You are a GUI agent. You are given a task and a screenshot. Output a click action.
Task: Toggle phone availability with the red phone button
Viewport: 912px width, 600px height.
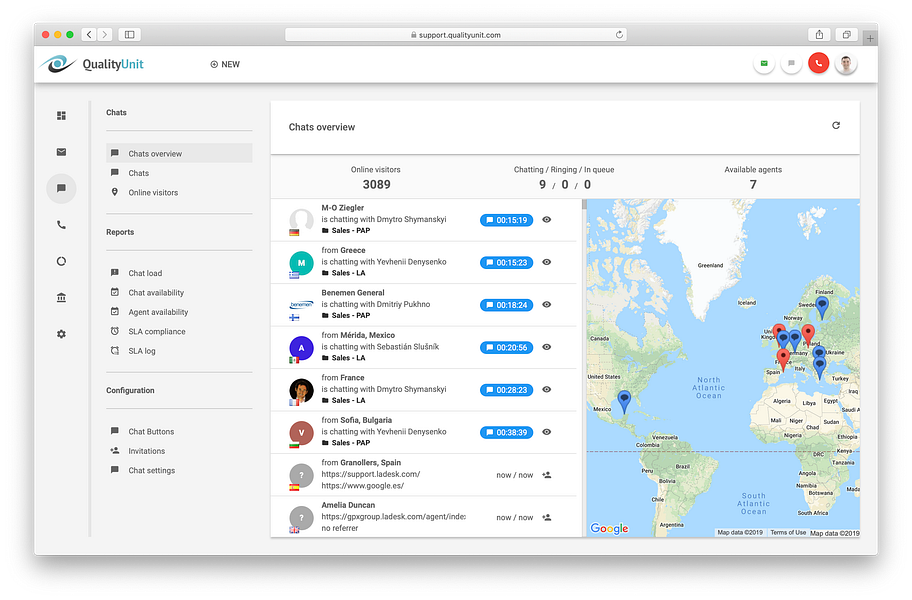[818, 62]
